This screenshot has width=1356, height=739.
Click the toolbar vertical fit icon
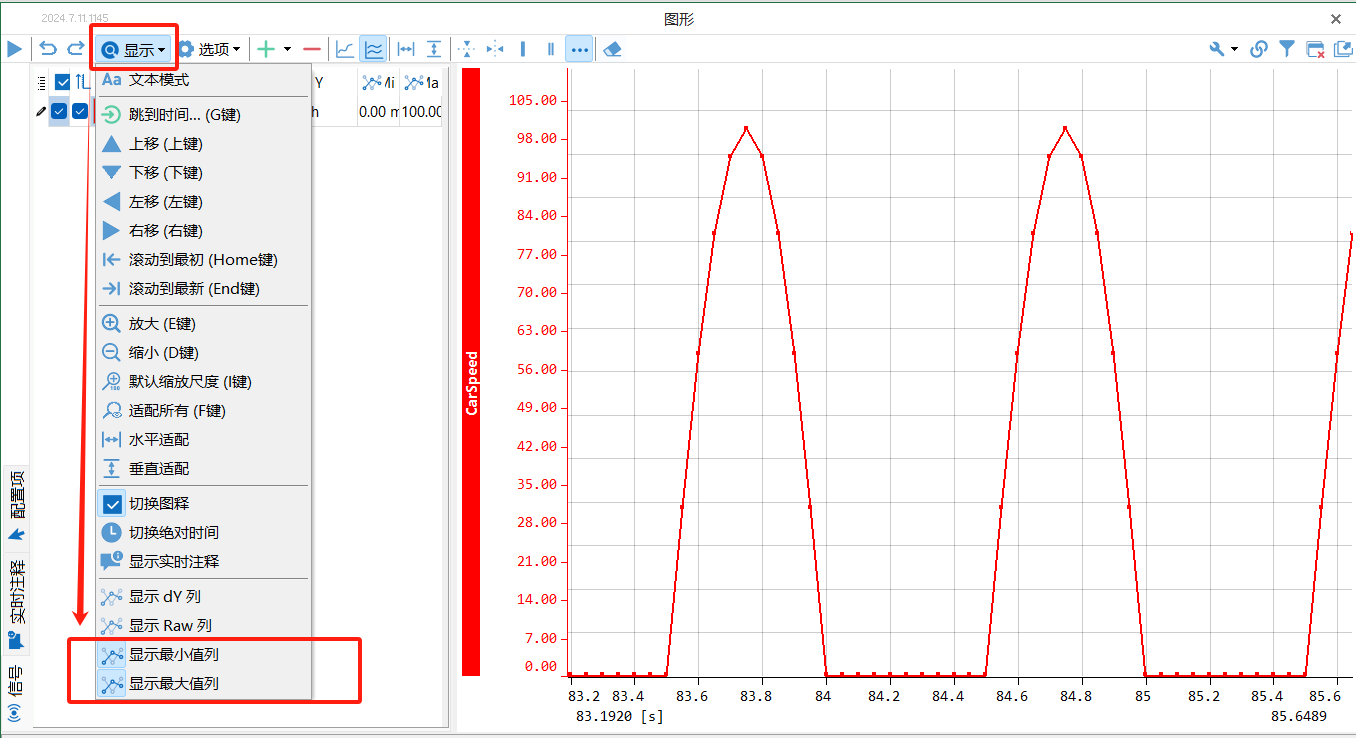tap(434, 49)
